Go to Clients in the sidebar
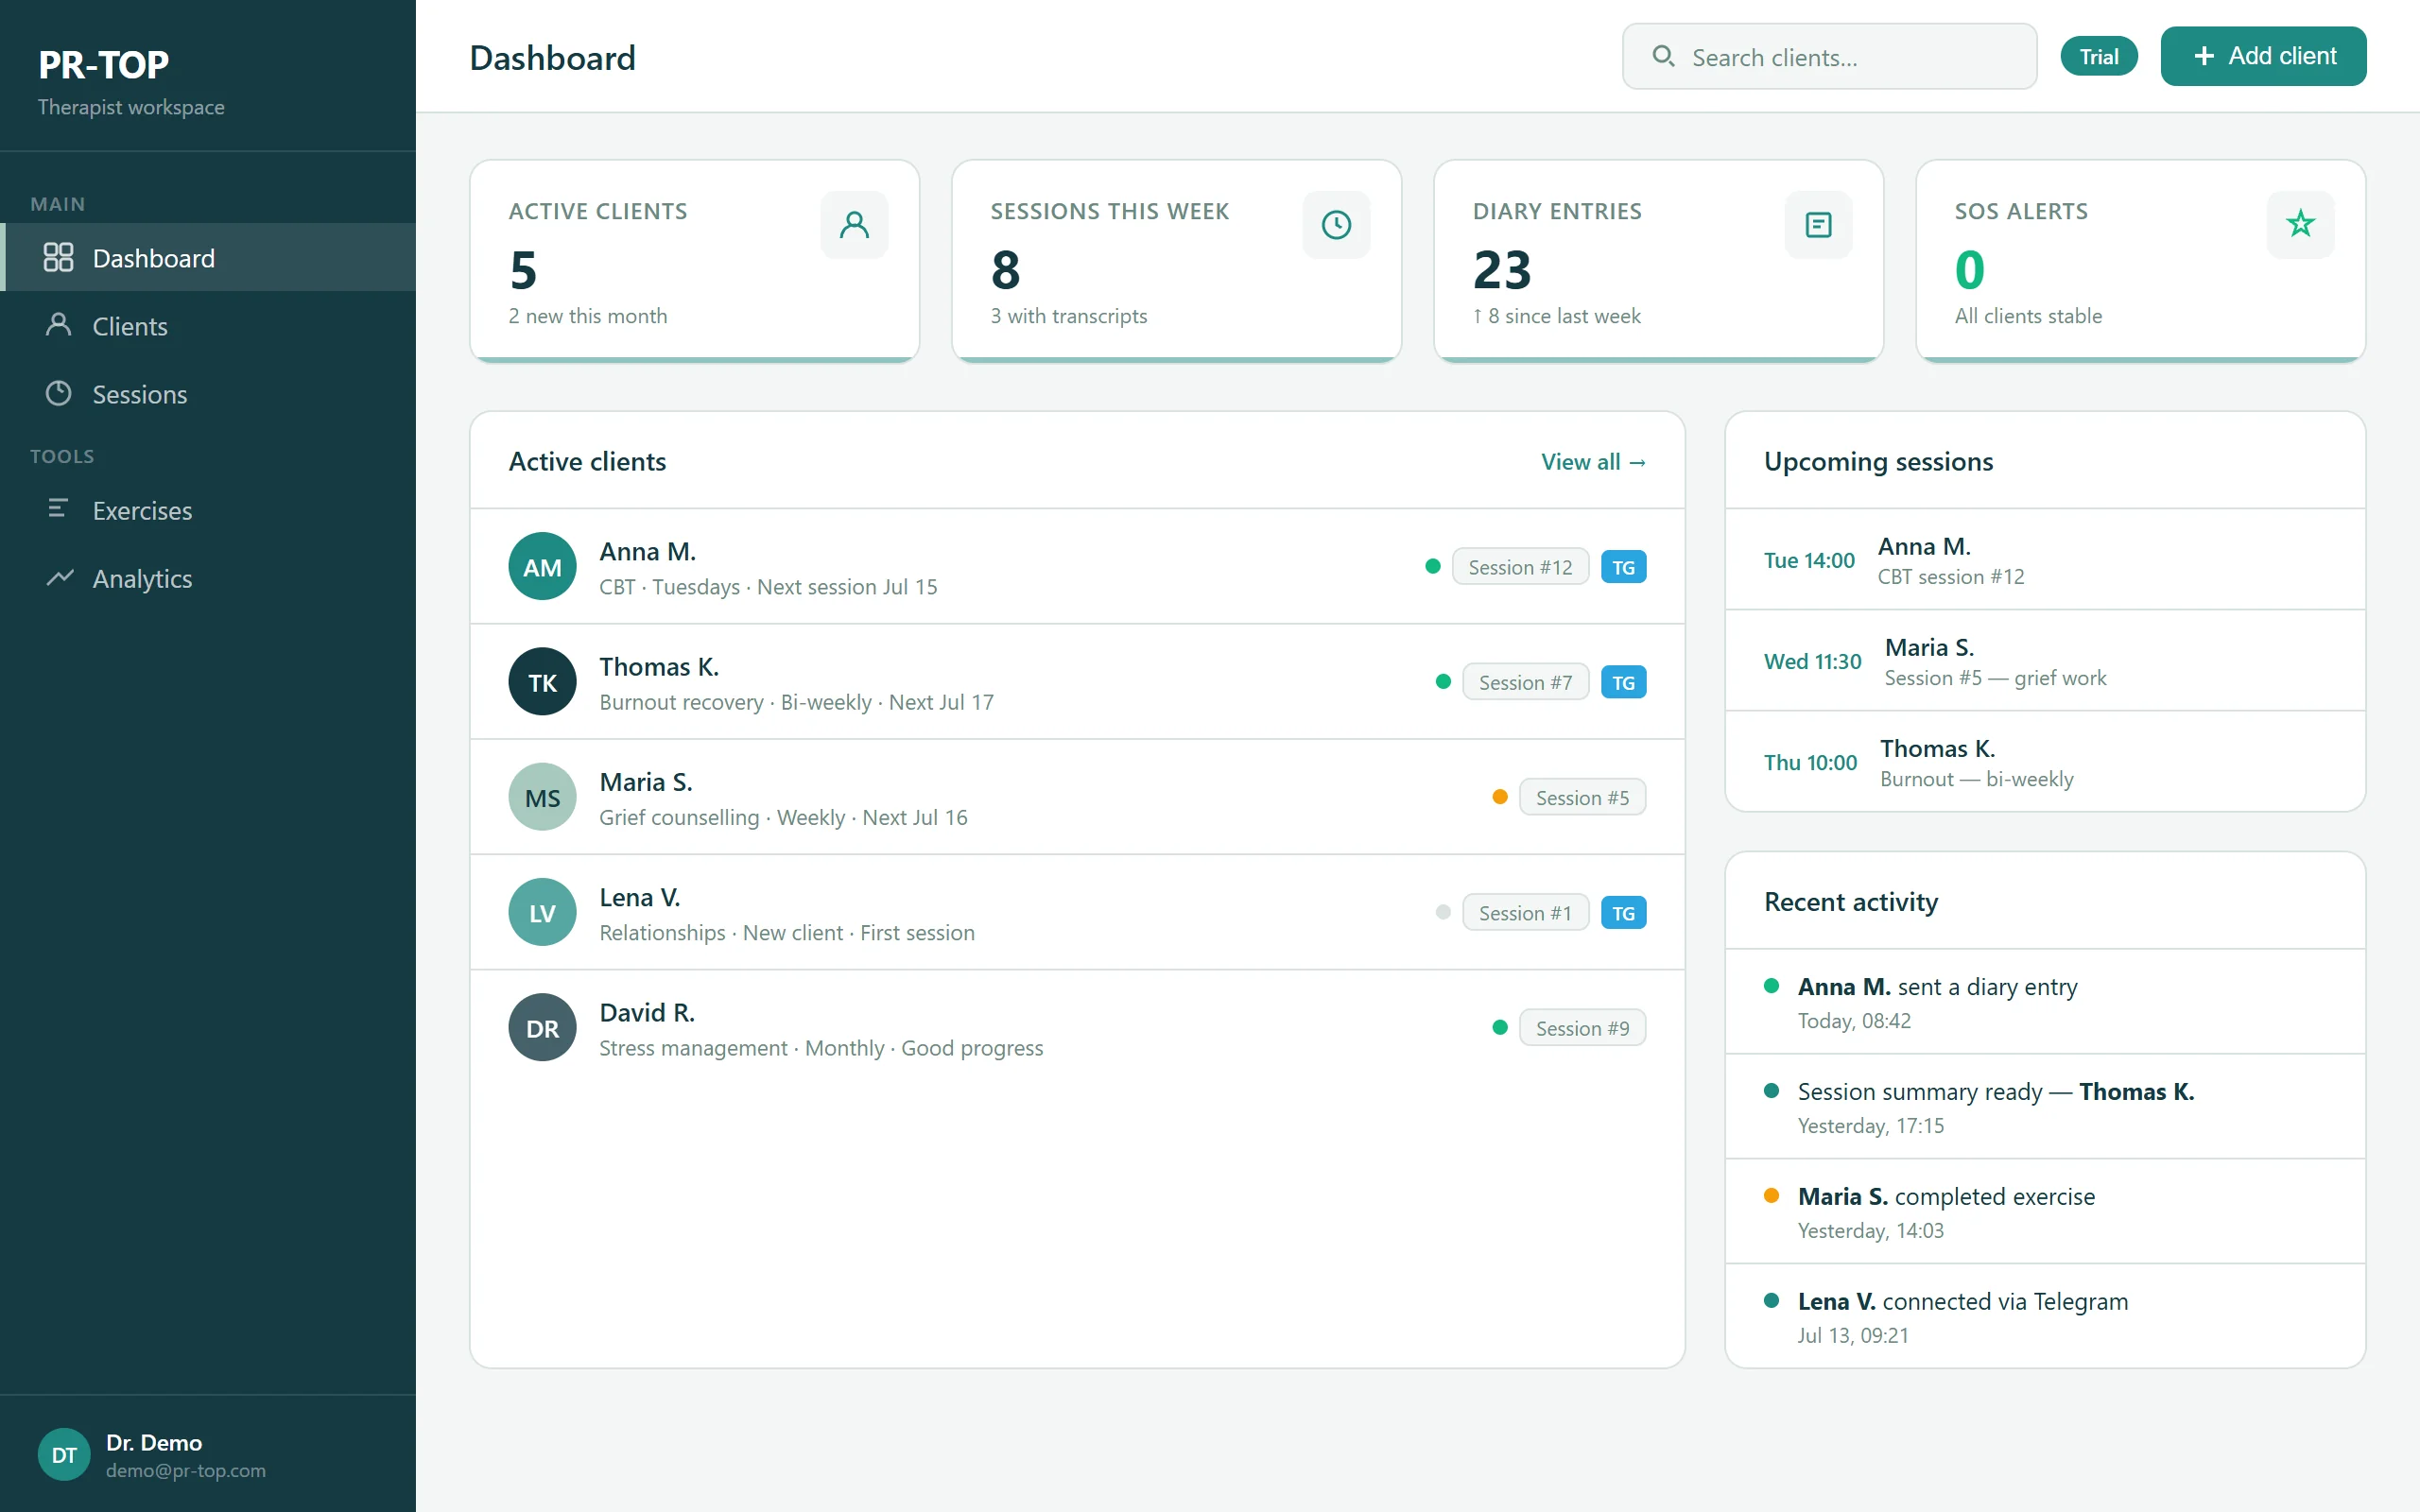Screen dimensions: 2420x1512 (x=208, y=326)
